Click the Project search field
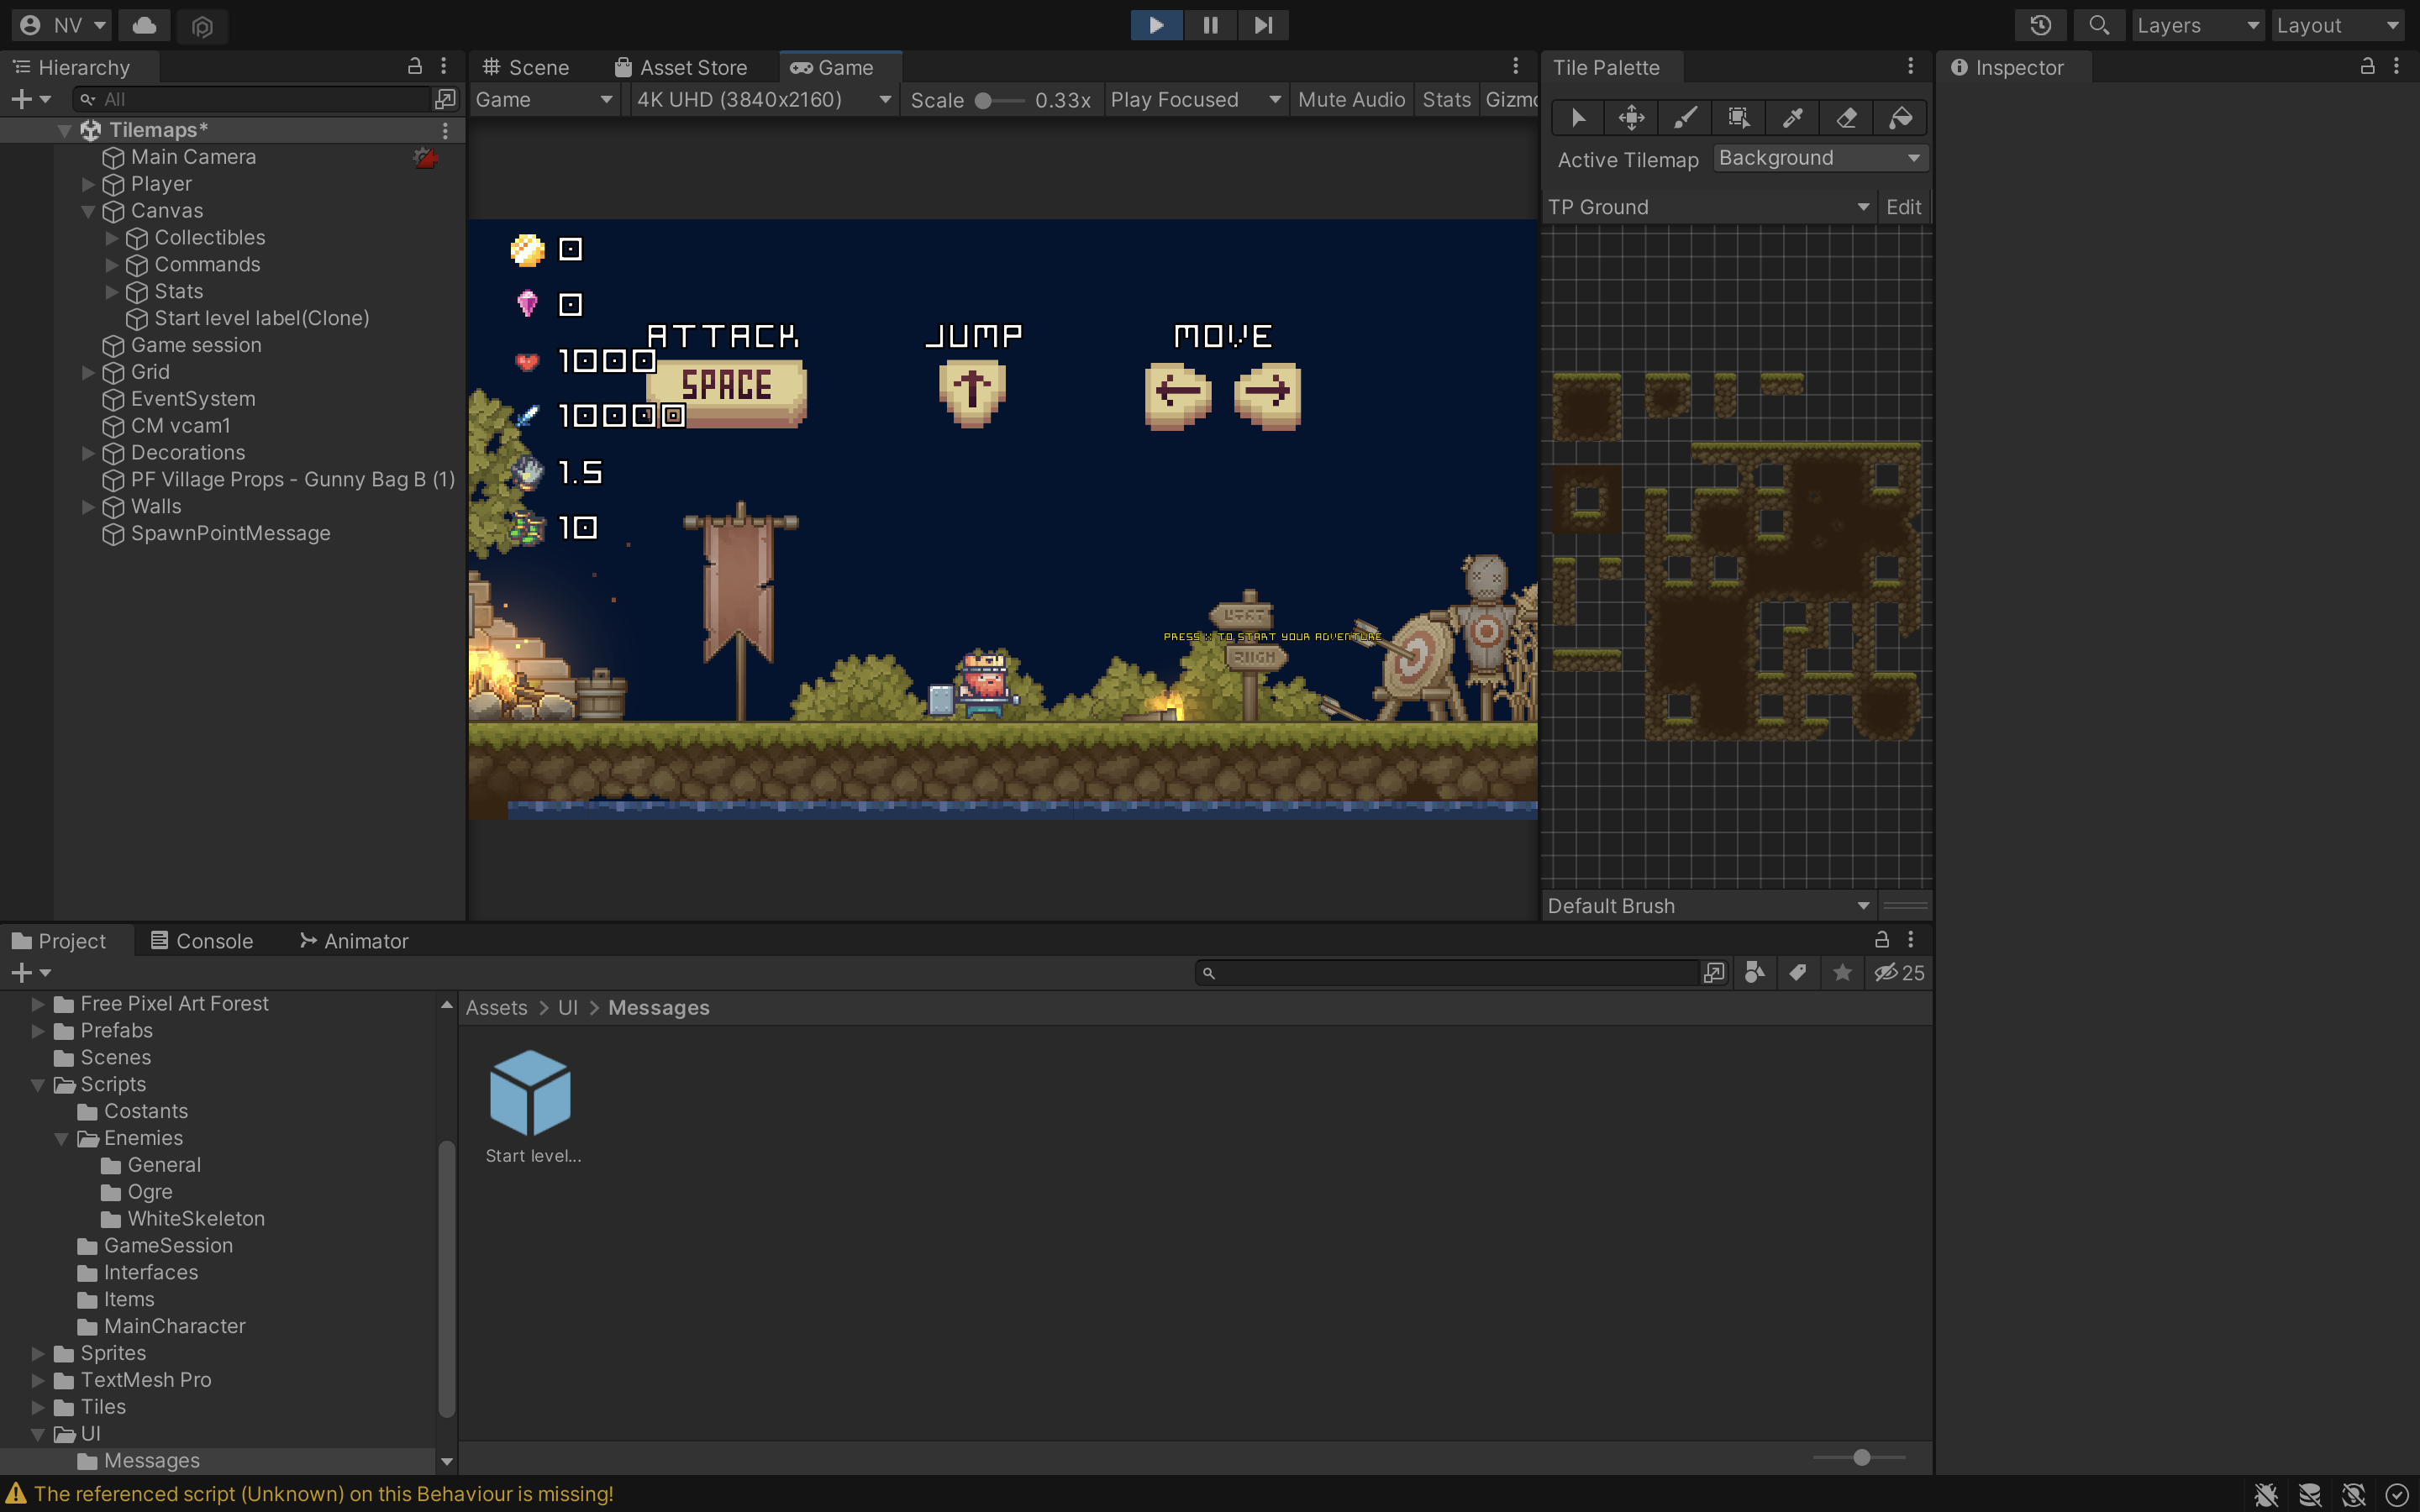 1447,973
